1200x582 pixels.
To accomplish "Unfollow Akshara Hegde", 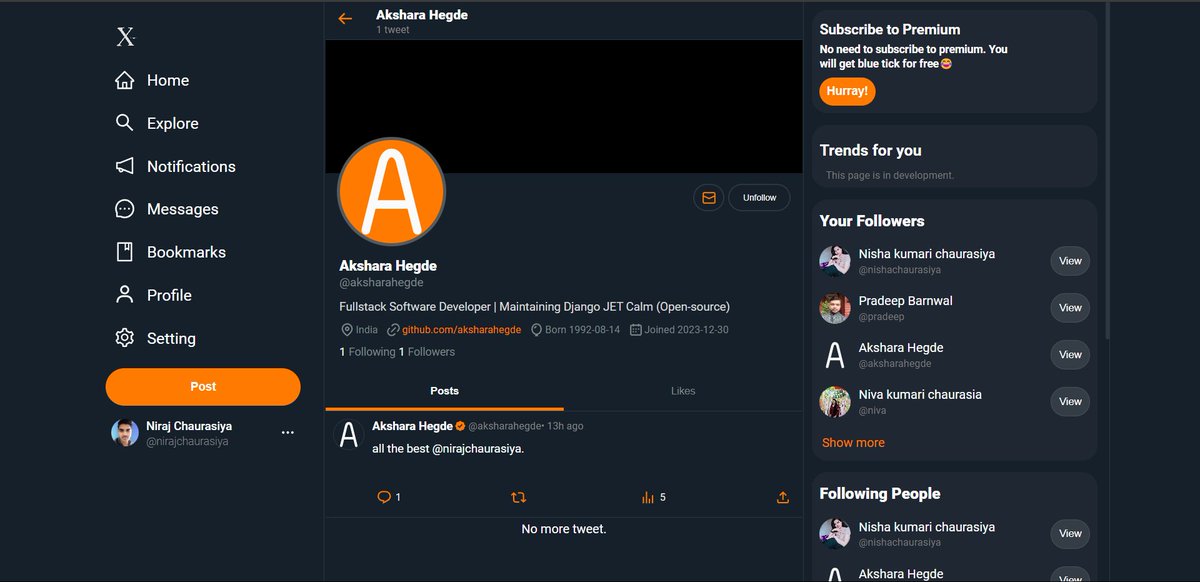I will pyautogui.click(x=759, y=198).
